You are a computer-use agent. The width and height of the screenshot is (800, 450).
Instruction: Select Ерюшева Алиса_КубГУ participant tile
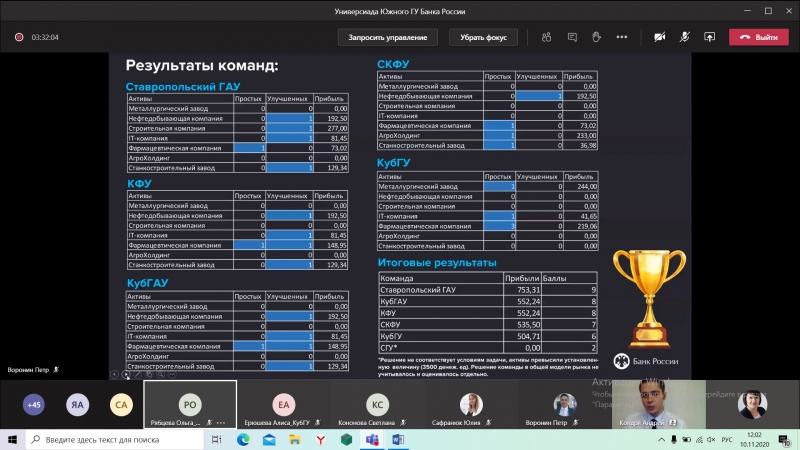[283, 404]
